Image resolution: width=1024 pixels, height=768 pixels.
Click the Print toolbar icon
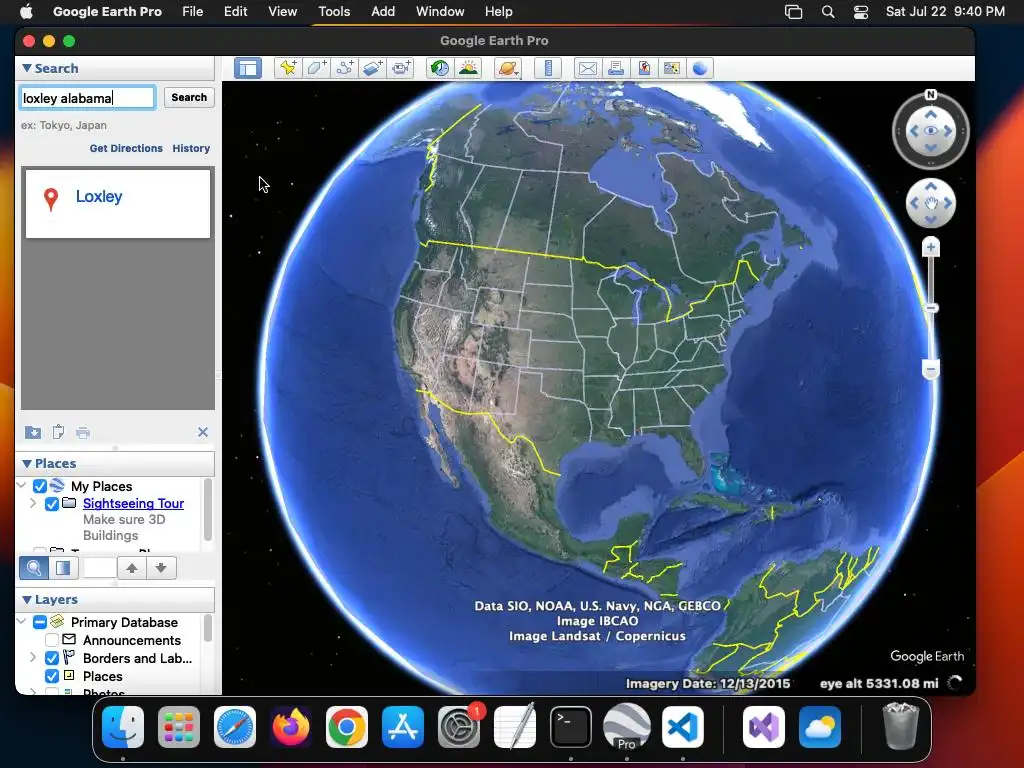[x=616, y=68]
